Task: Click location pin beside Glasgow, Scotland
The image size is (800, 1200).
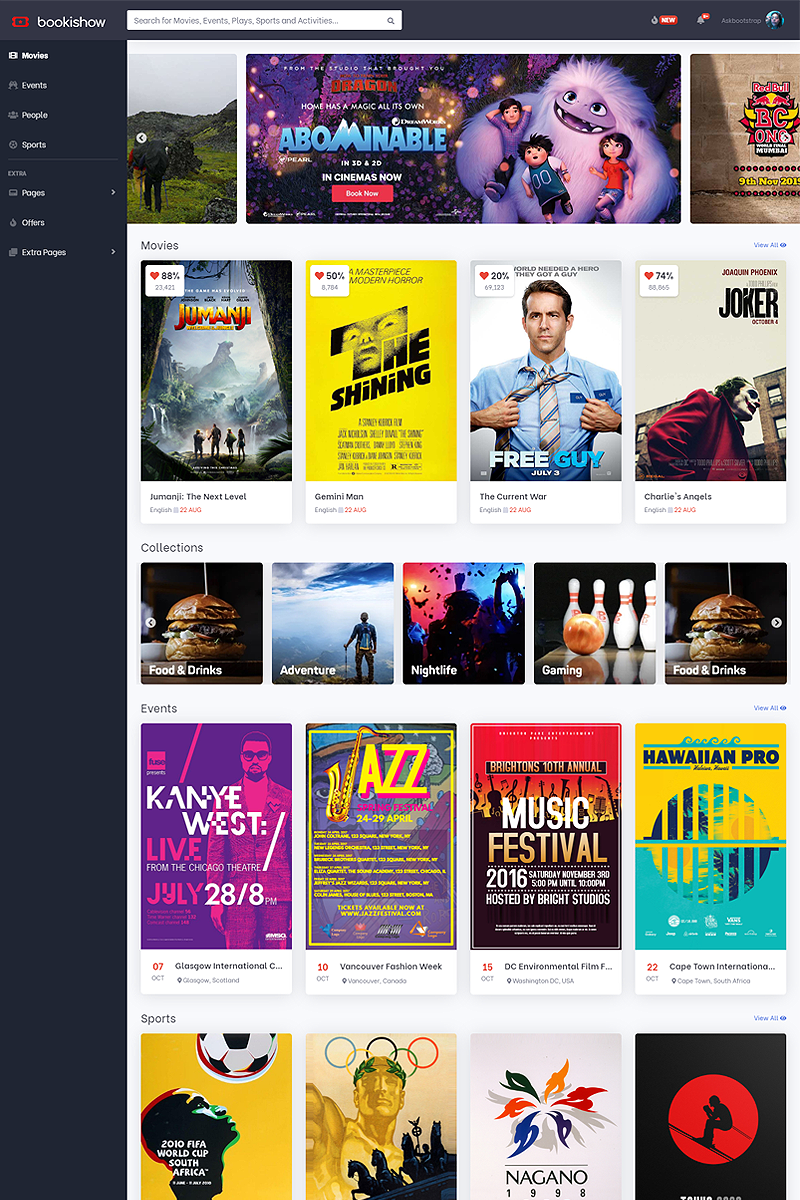Action: point(179,981)
